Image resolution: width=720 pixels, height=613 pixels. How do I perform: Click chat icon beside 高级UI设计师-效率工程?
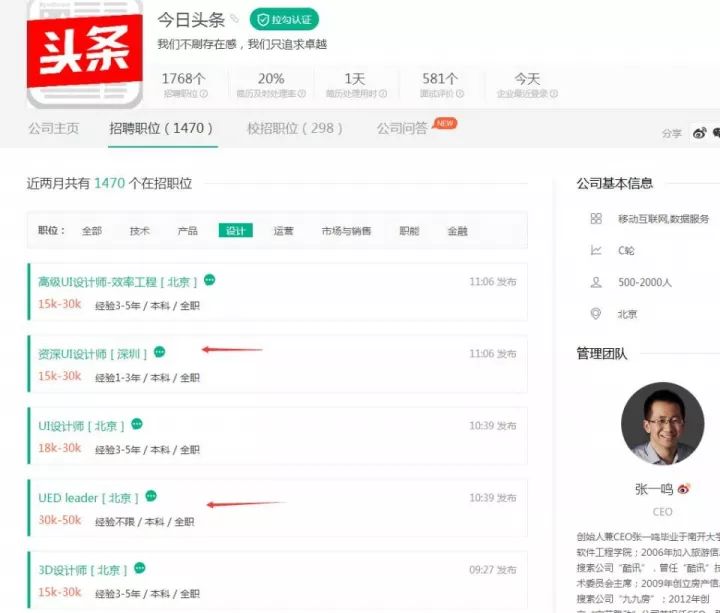pyautogui.click(x=209, y=280)
